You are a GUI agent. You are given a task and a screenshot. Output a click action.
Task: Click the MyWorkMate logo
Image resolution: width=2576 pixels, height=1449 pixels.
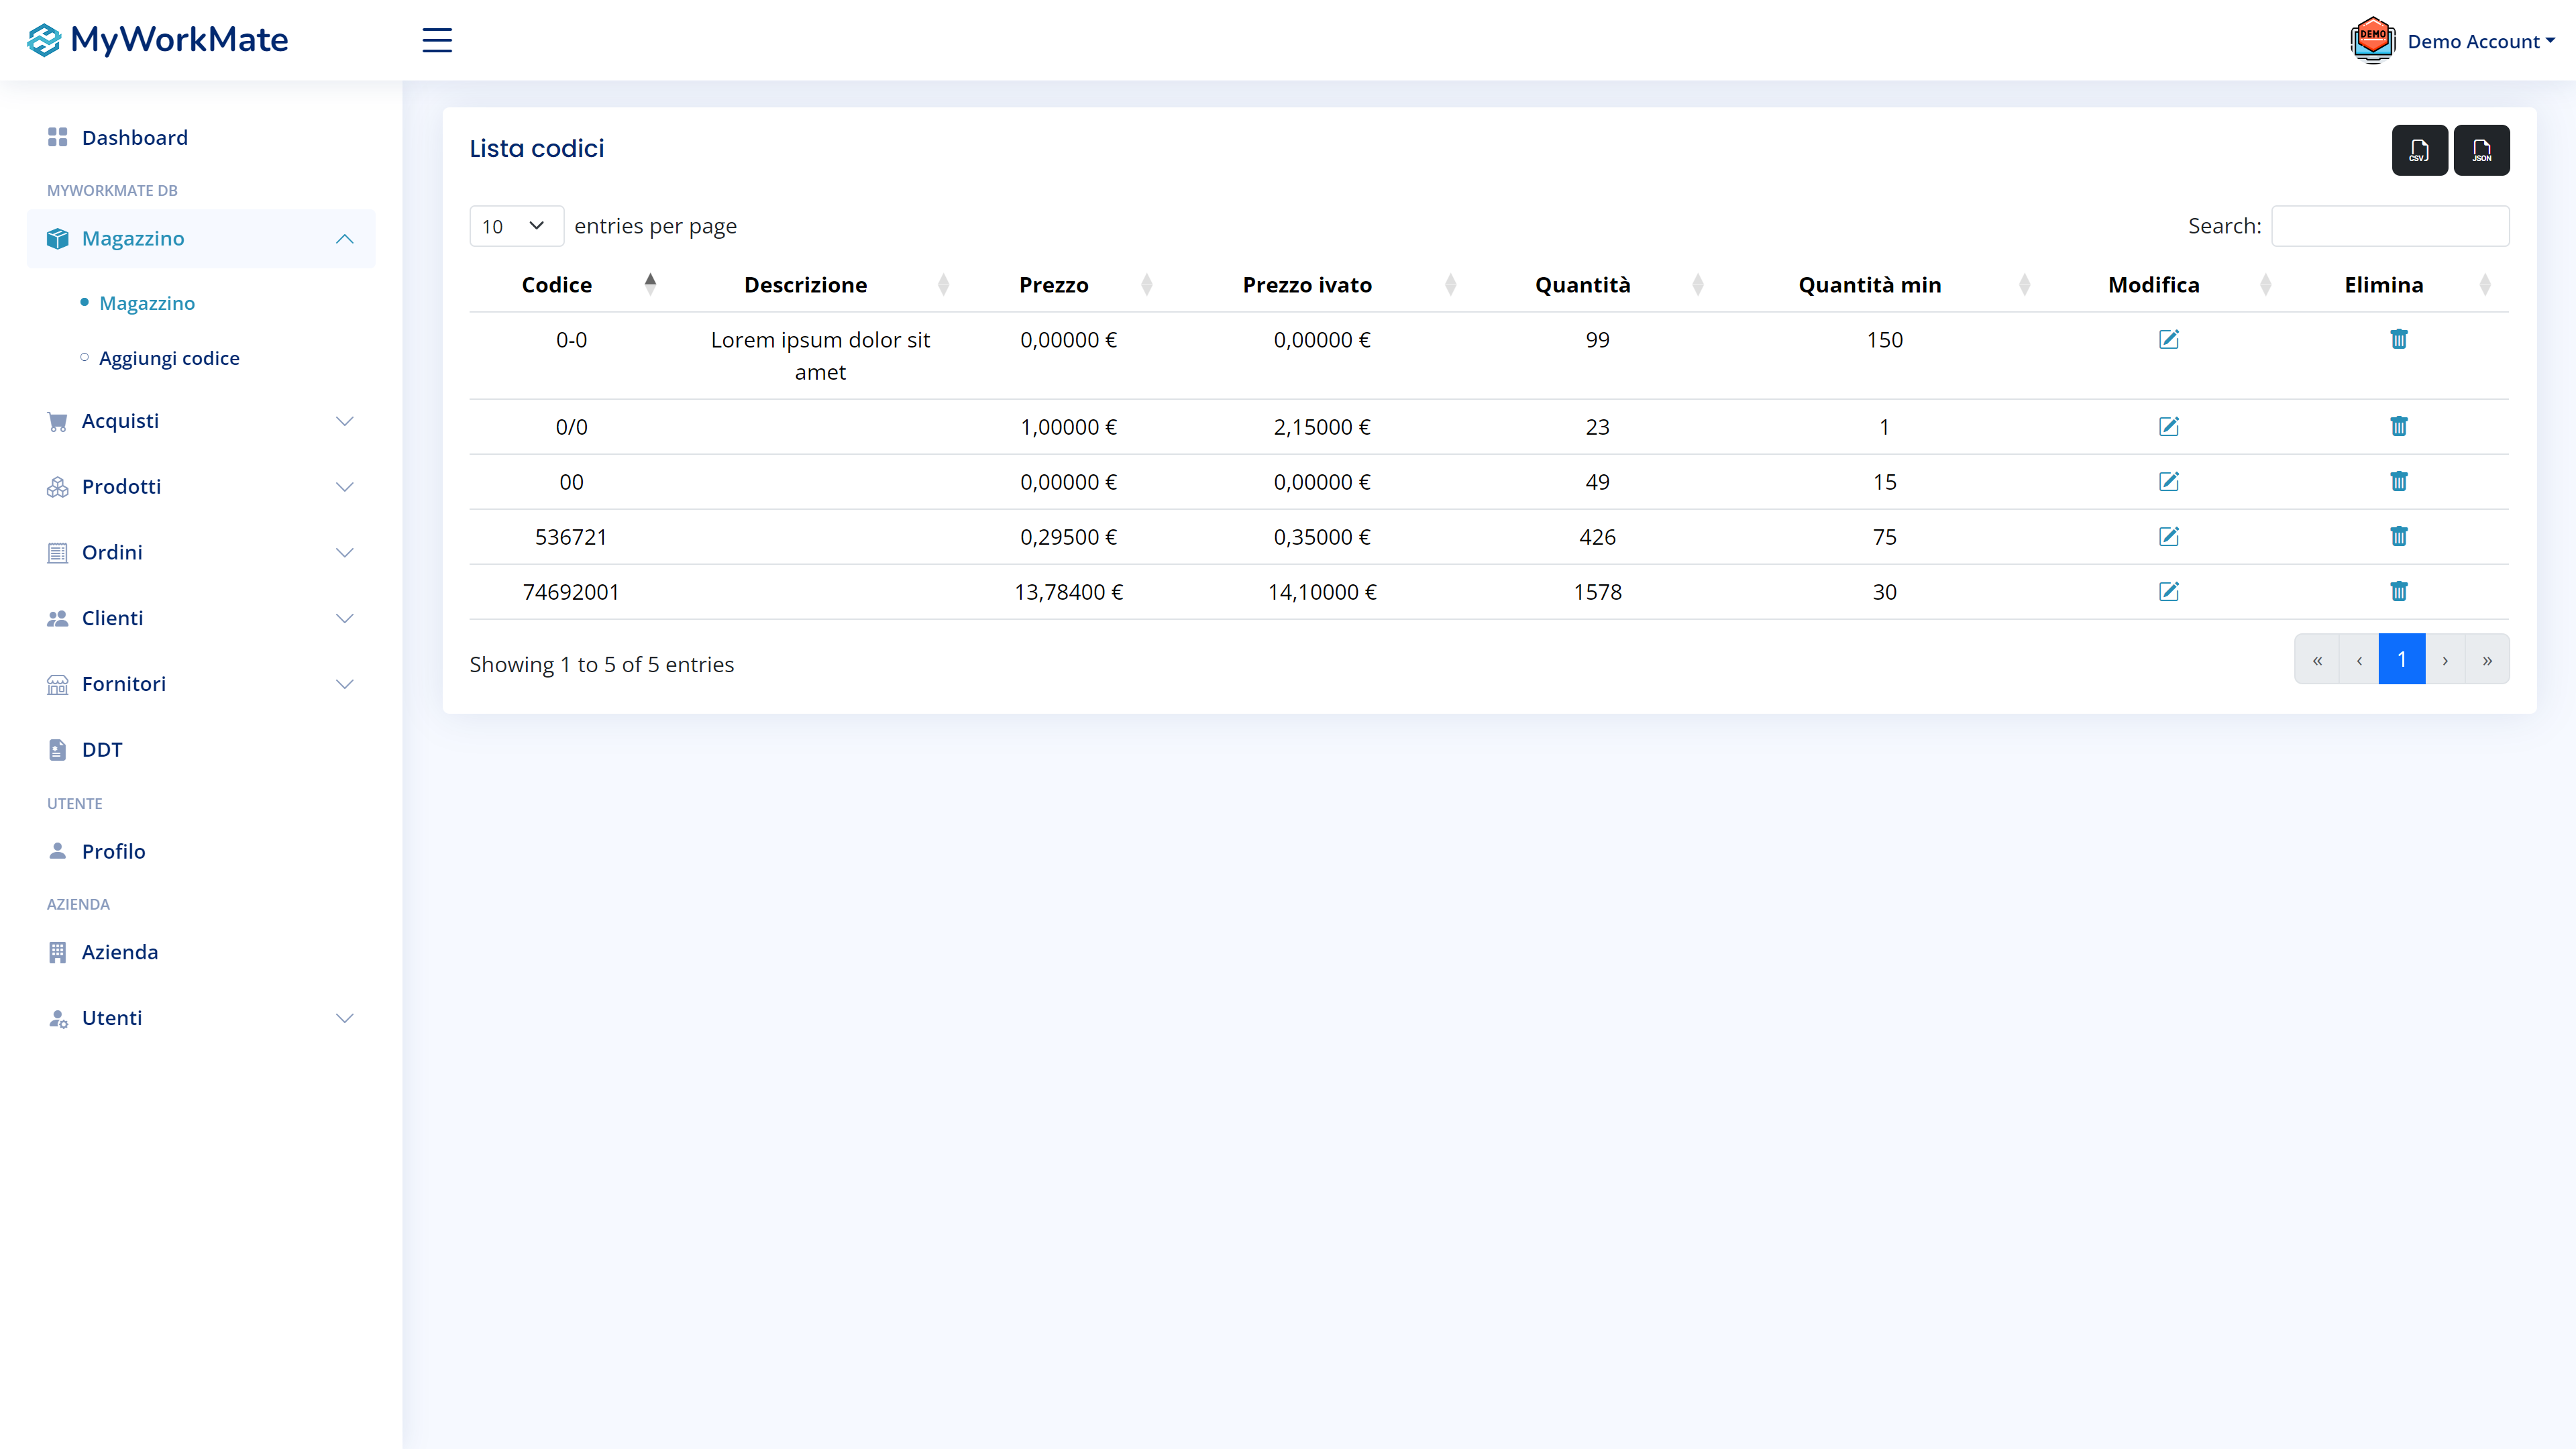(x=158, y=40)
